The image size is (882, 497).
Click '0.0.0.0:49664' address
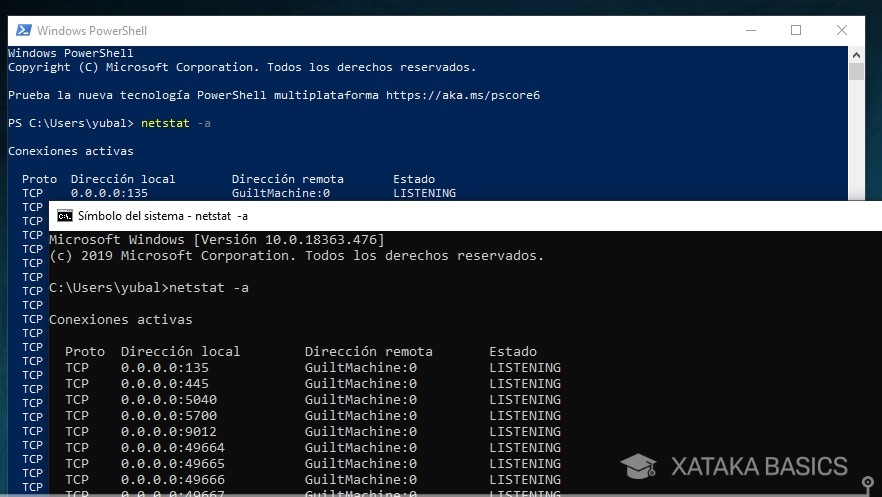click(173, 448)
